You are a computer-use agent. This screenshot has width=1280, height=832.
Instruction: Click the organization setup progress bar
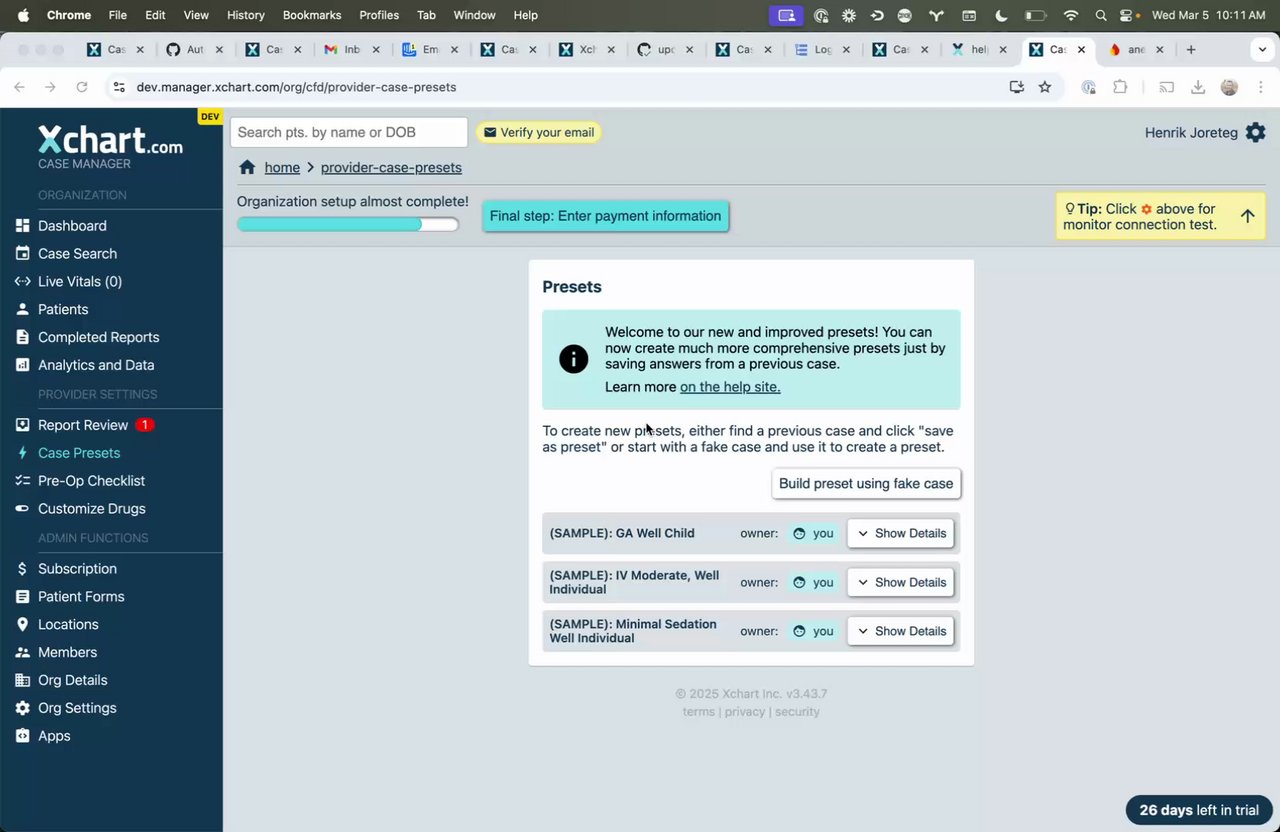coord(348,224)
